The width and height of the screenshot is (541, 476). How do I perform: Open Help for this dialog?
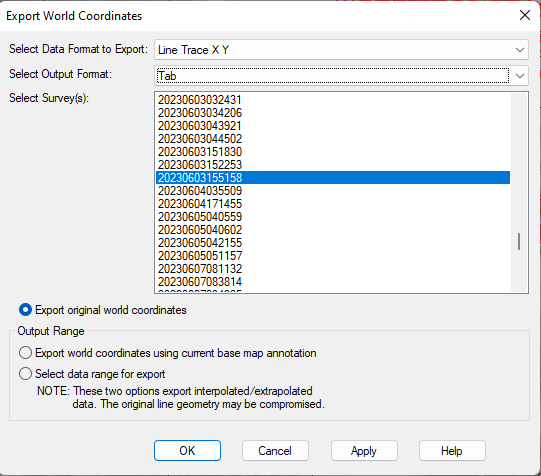pyautogui.click(x=452, y=450)
